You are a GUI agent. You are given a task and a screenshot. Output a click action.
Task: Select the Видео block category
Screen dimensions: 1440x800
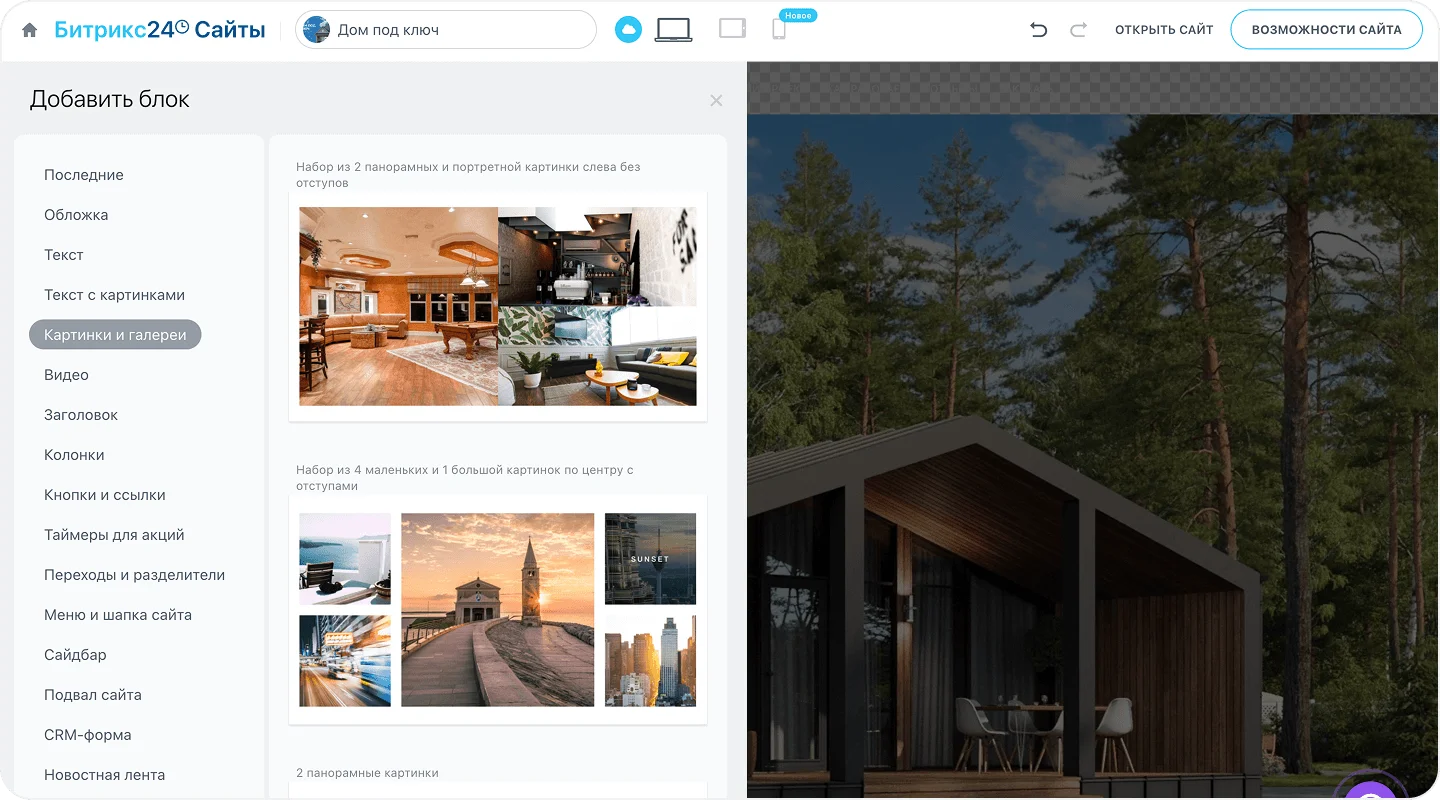tap(66, 375)
